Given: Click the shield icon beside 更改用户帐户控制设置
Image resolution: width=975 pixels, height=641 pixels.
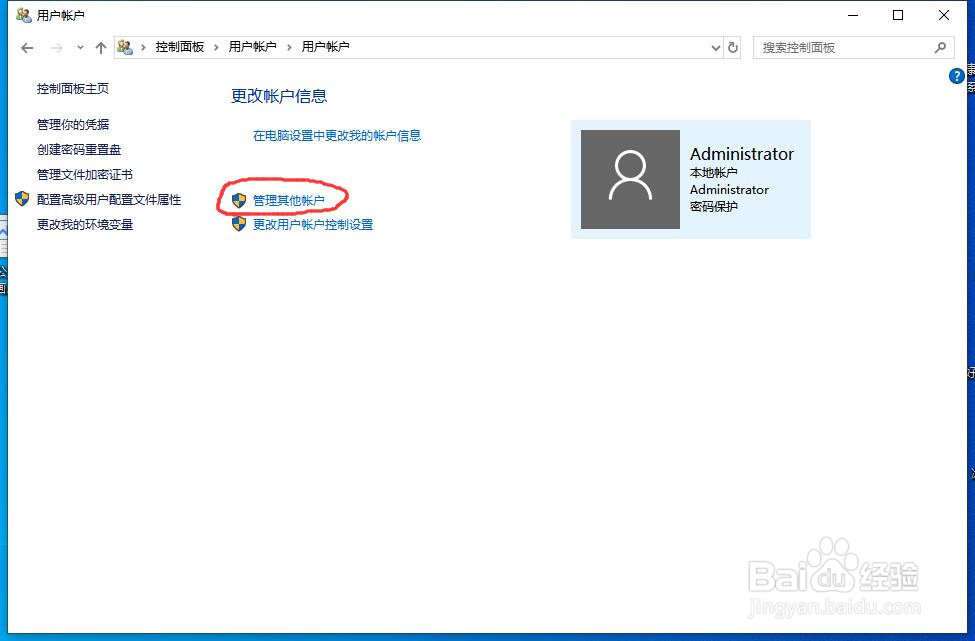Looking at the screenshot, I should click(x=237, y=224).
